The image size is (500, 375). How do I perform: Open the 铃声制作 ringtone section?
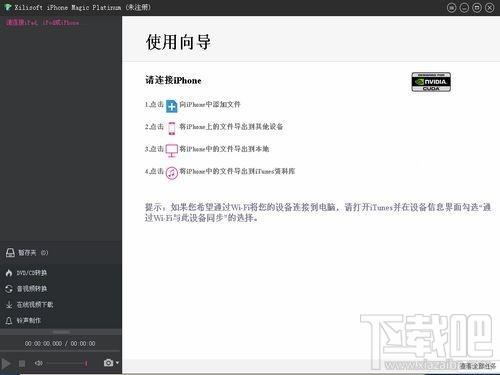pos(23,320)
